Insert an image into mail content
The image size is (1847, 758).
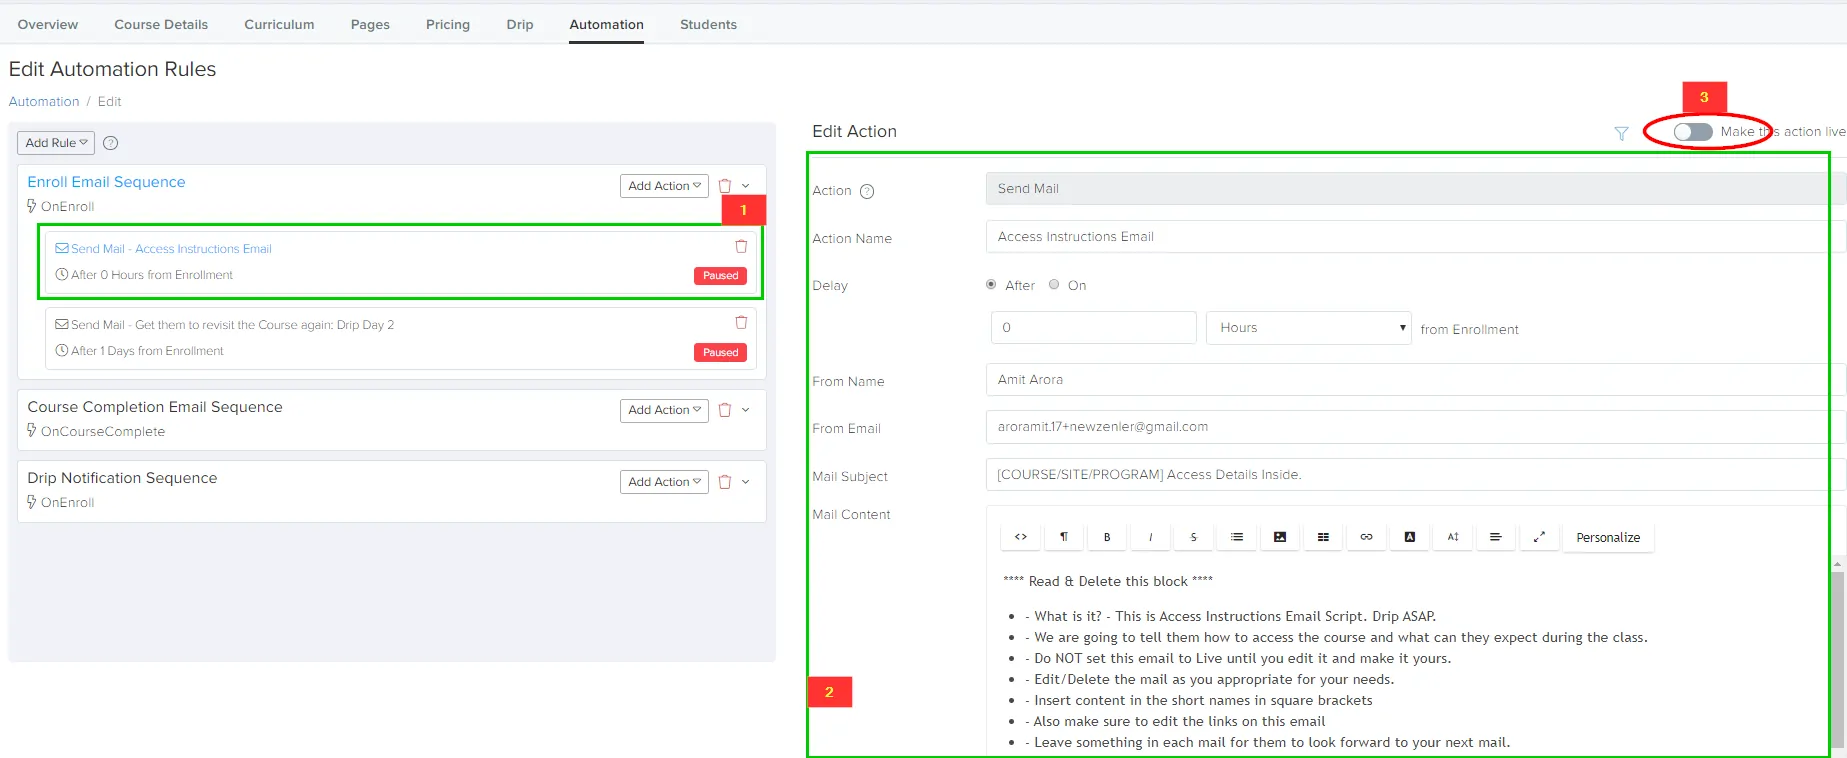(x=1280, y=537)
